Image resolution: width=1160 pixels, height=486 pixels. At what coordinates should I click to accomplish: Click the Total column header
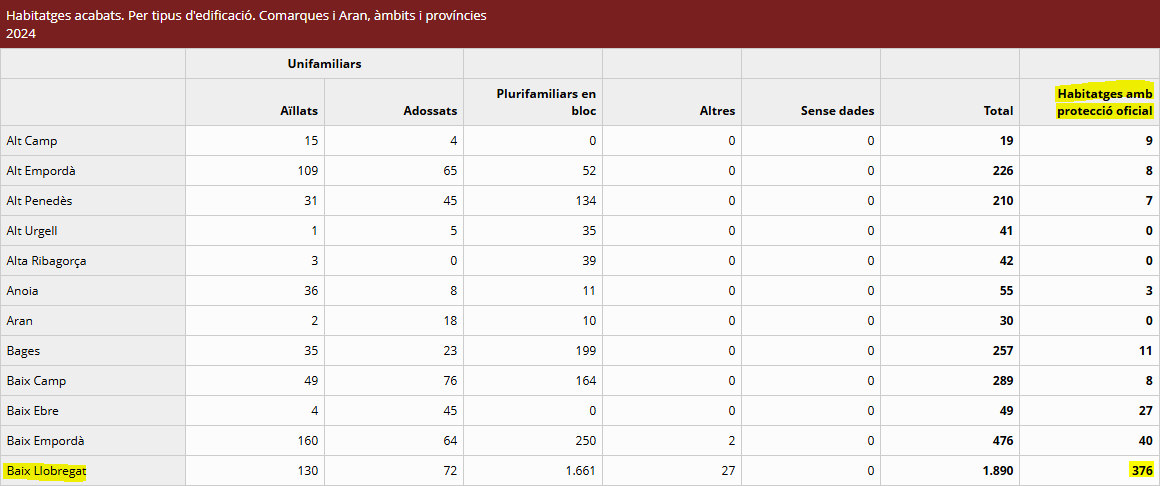pyautogui.click(x=998, y=111)
